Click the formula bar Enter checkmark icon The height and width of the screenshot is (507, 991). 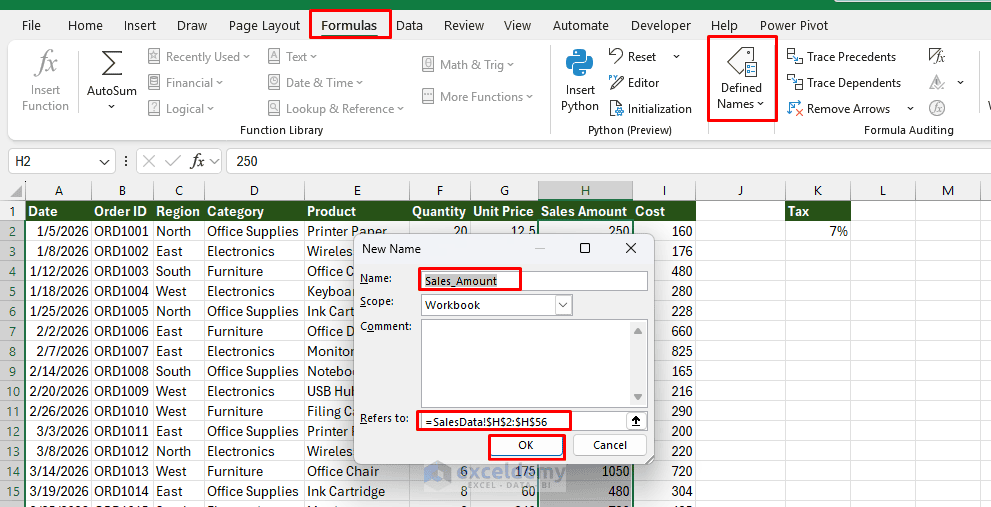pyautogui.click(x=173, y=161)
